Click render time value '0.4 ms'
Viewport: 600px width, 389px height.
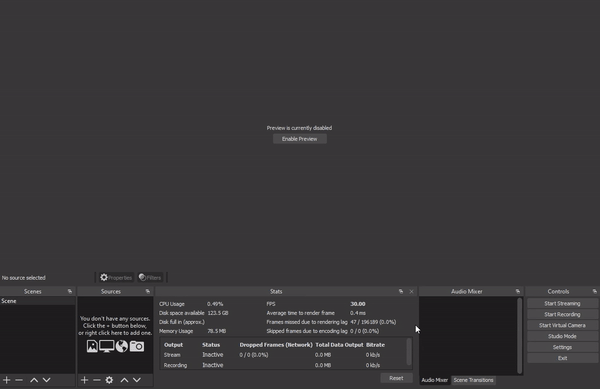tap(357, 313)
